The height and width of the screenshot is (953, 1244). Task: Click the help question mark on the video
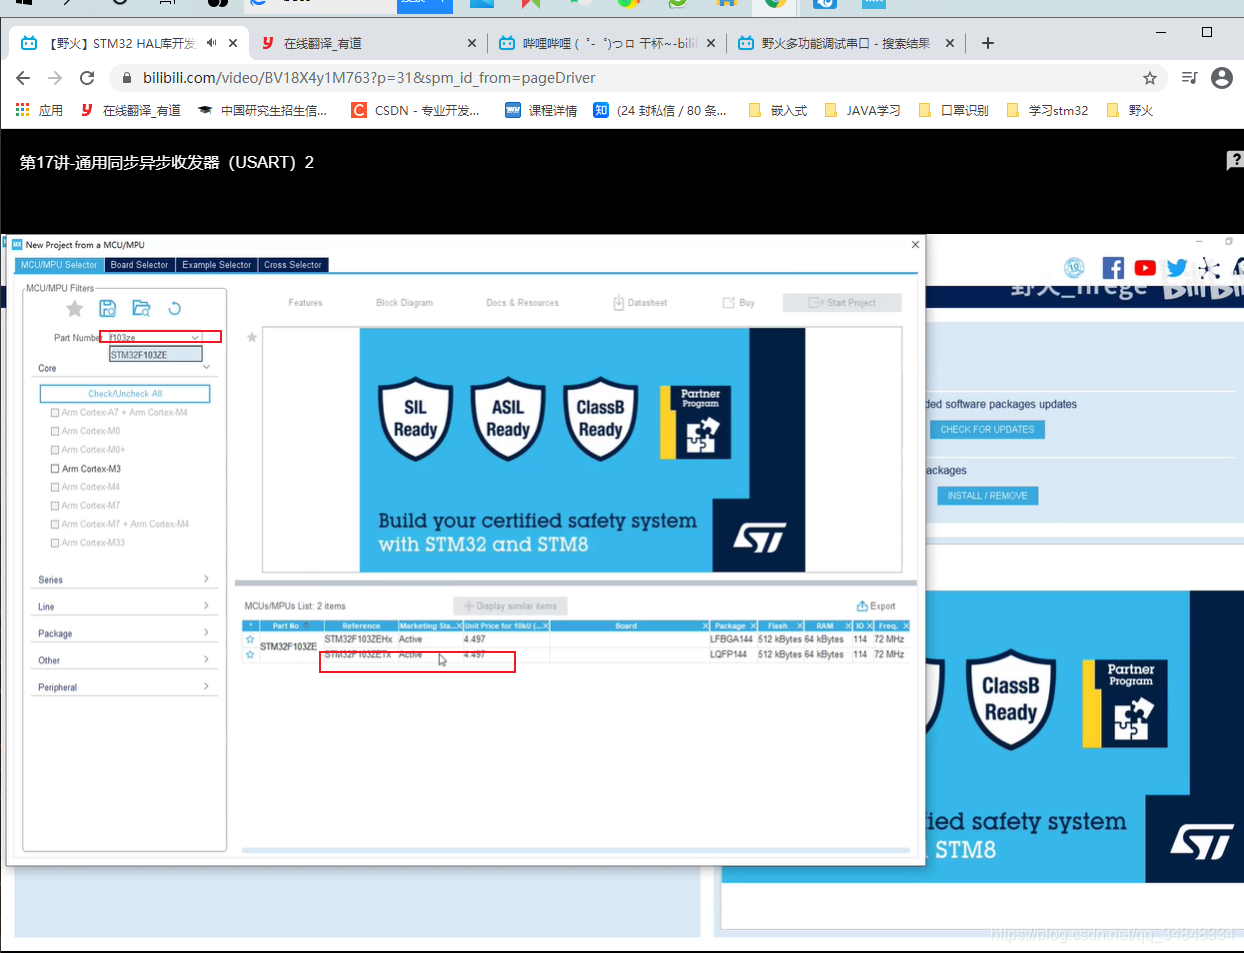pyautogui.click(x=1235, y=160)
